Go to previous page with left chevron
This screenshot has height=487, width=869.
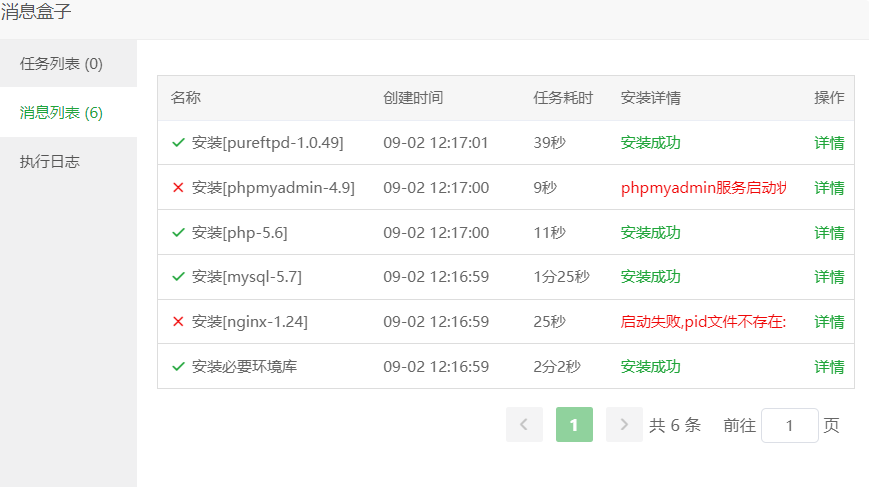click(524, 424)
